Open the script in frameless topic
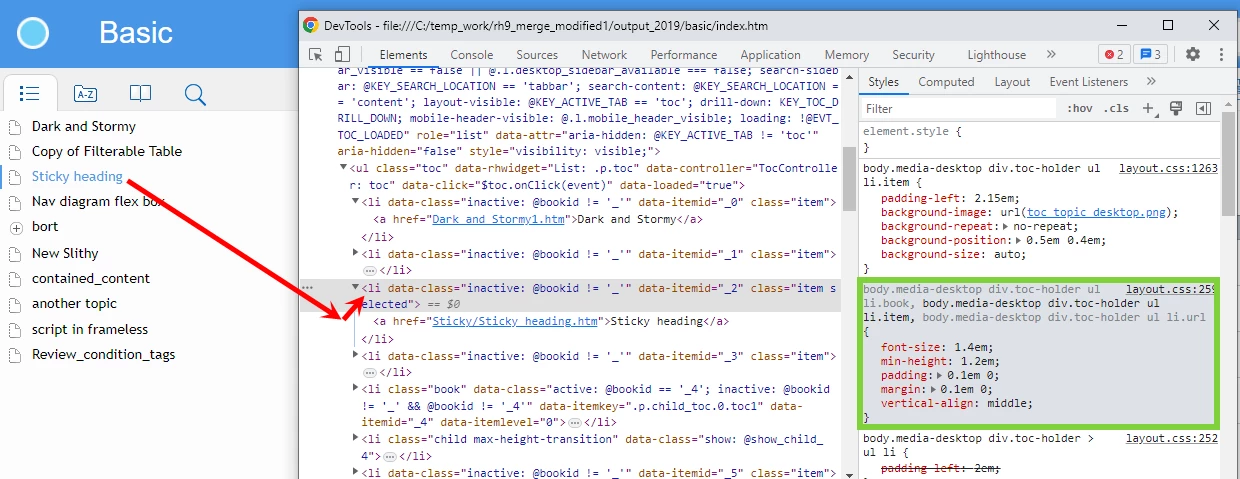 (90, 330)
